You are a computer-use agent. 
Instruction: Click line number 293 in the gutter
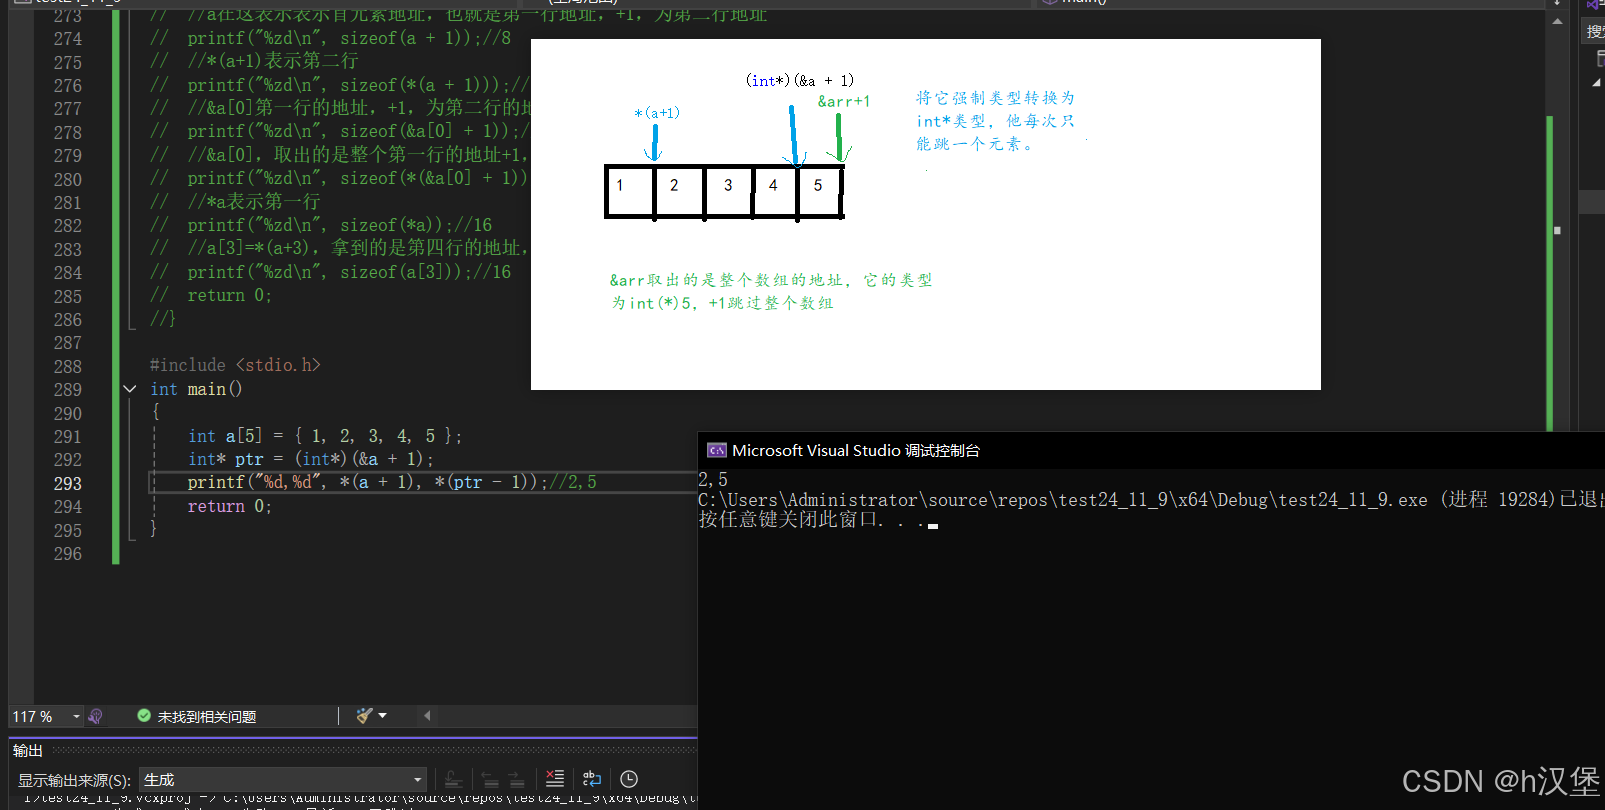(x=68, y=484)
